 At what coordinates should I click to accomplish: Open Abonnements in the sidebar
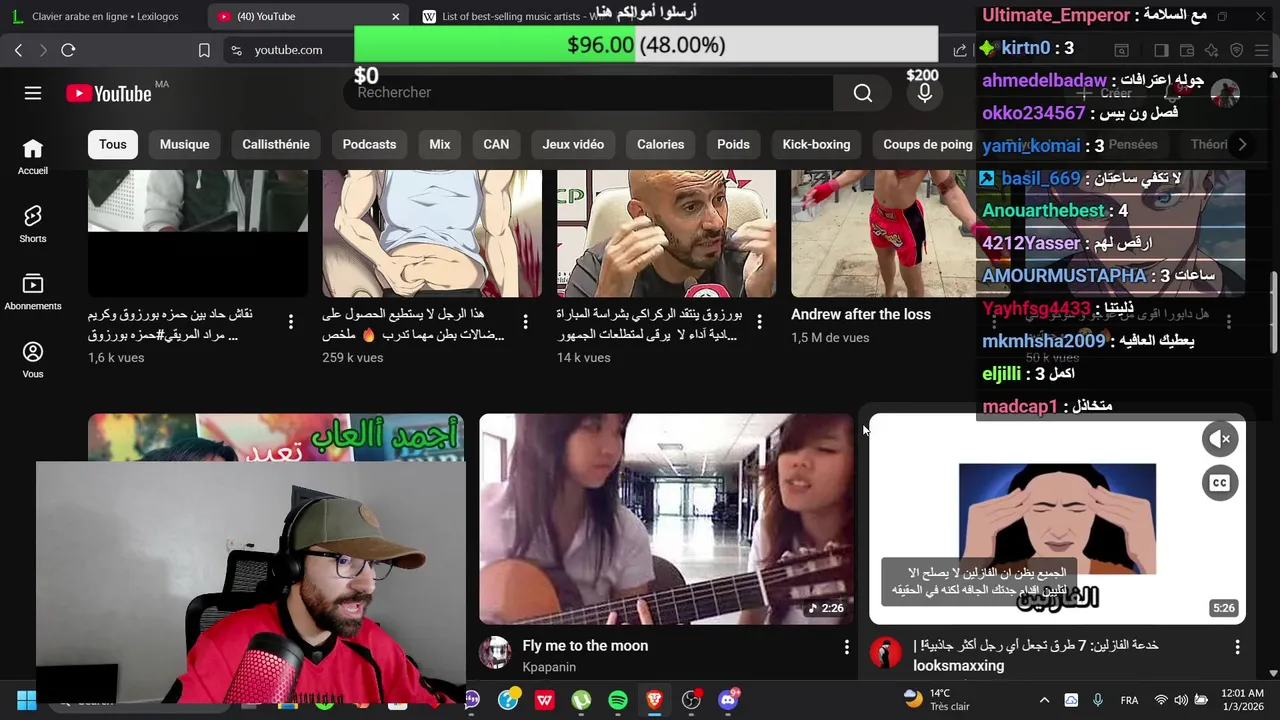click(x=33, y=292)
